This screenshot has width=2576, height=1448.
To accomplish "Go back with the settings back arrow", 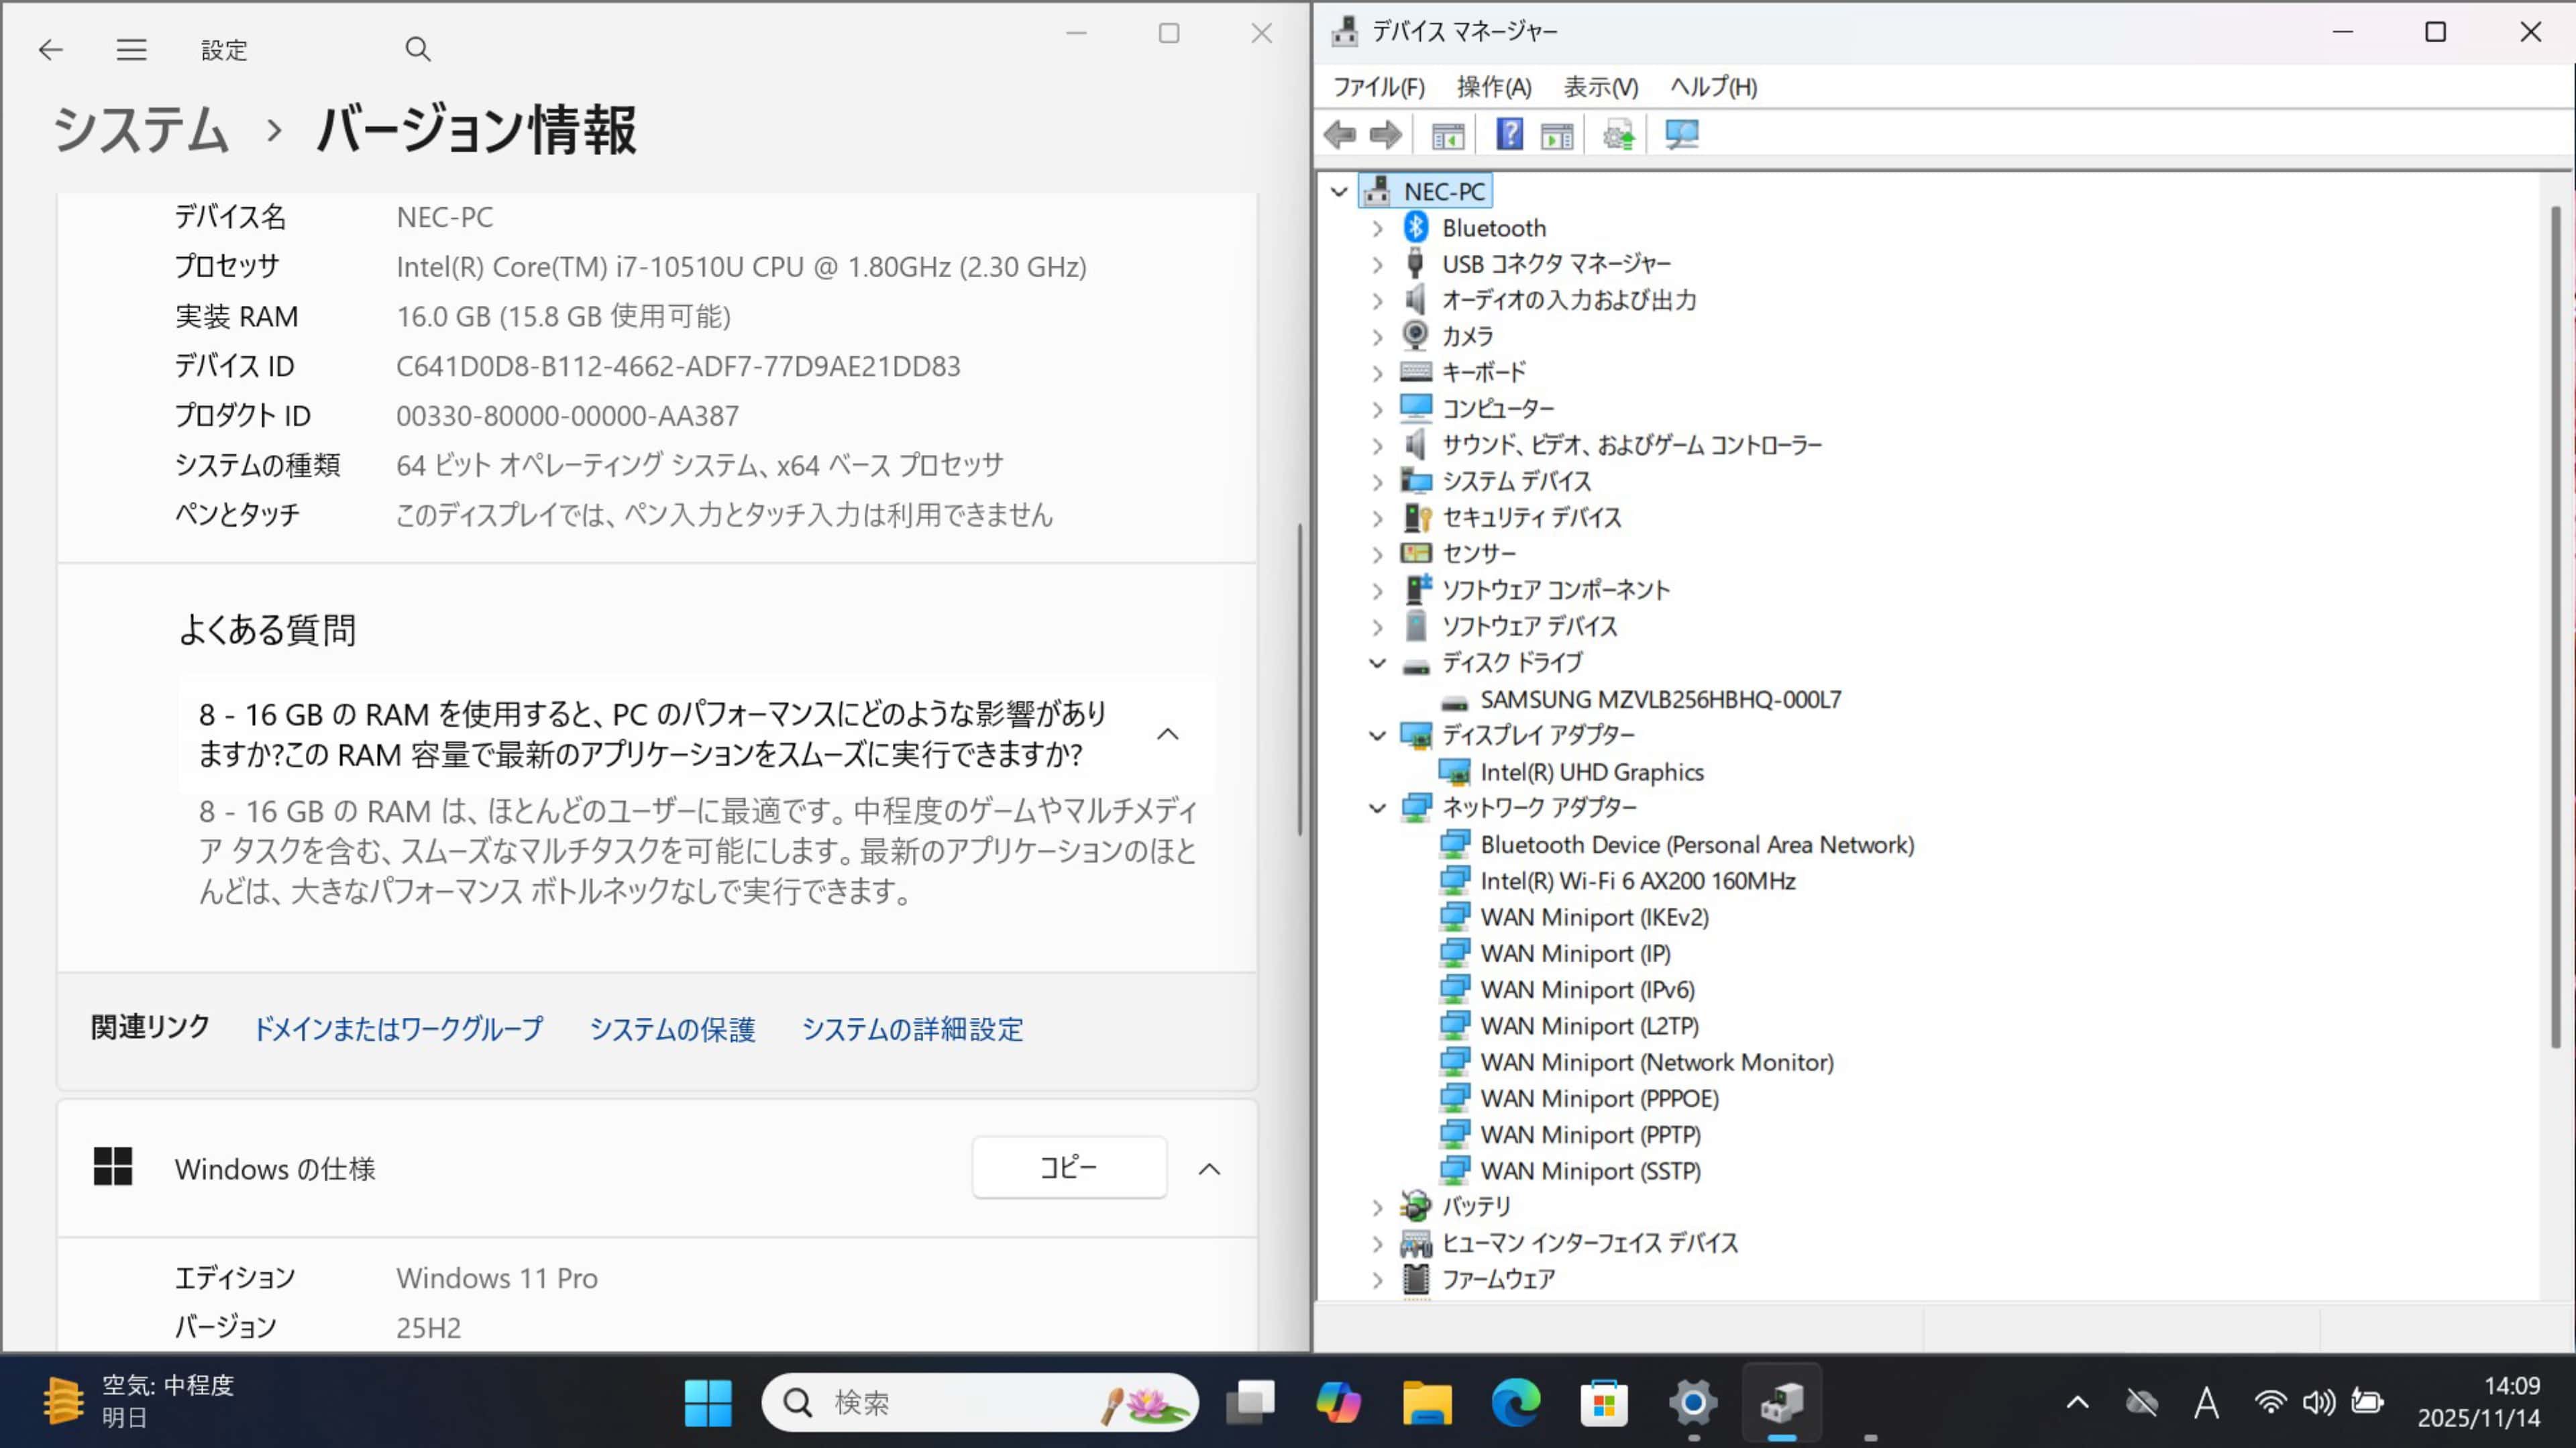I will click(x=50, y=50).
